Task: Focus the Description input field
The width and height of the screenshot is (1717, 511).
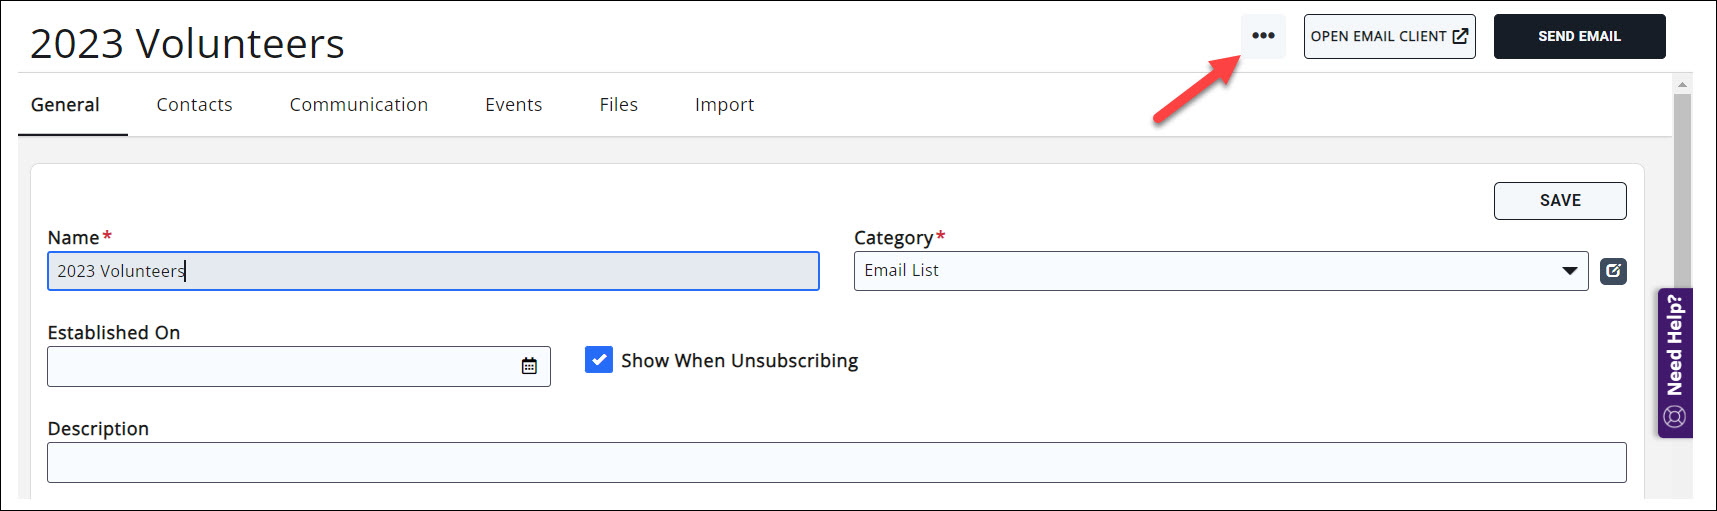Action: point(836,463)
